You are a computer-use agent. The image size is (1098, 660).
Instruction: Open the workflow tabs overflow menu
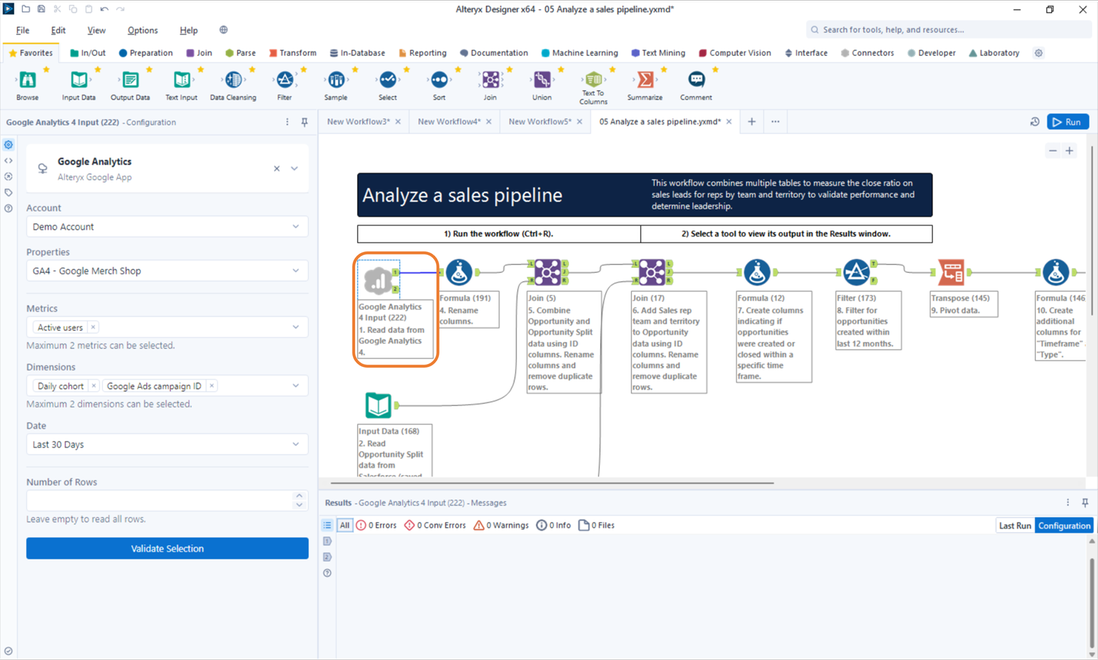[775, 122]
